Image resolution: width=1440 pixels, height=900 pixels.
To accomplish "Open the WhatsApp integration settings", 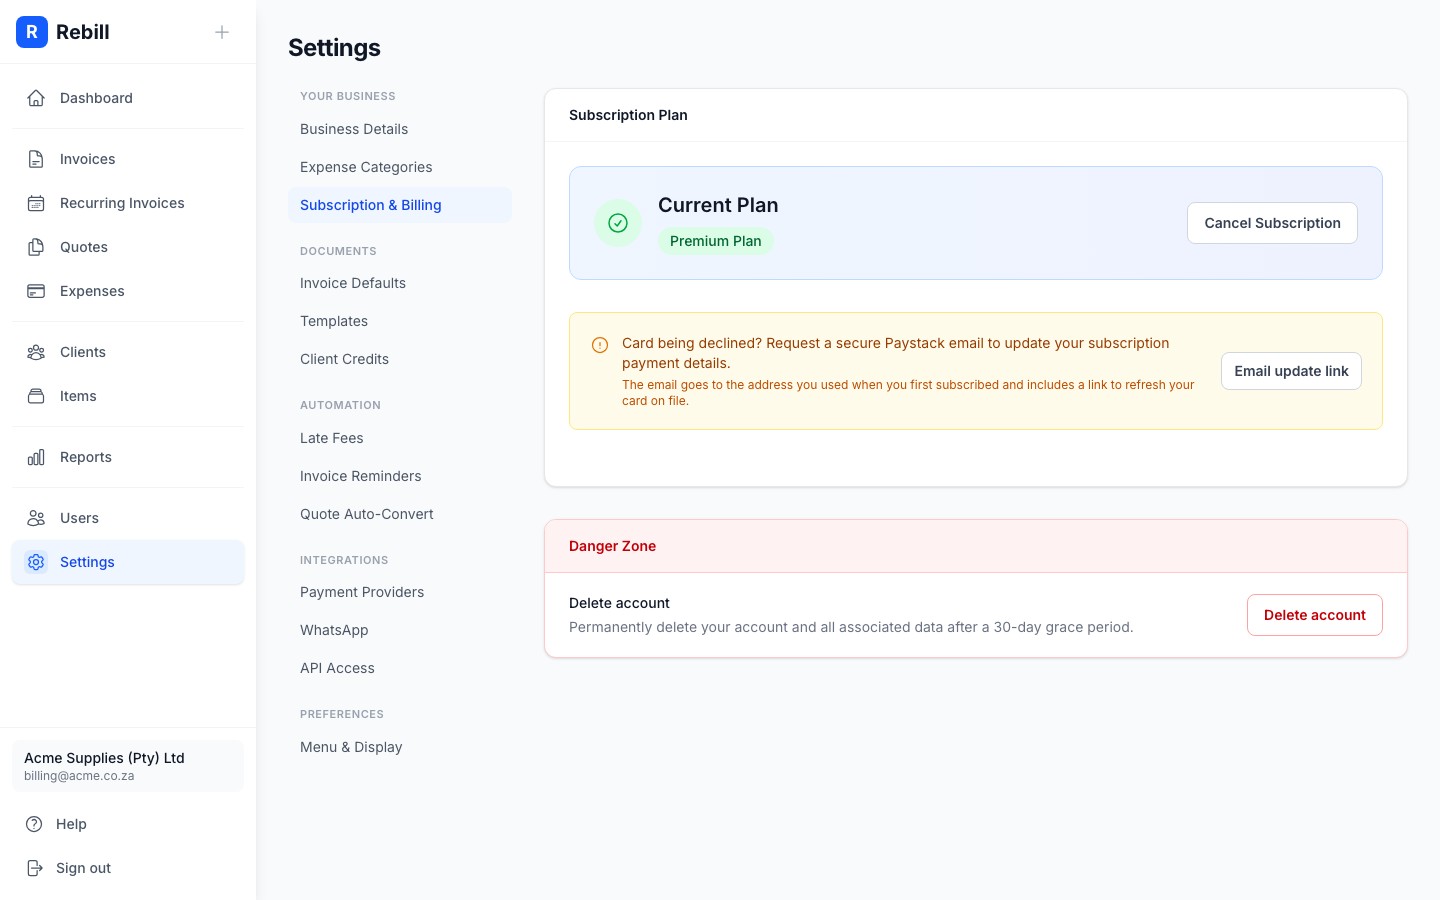I will [334, 630].
